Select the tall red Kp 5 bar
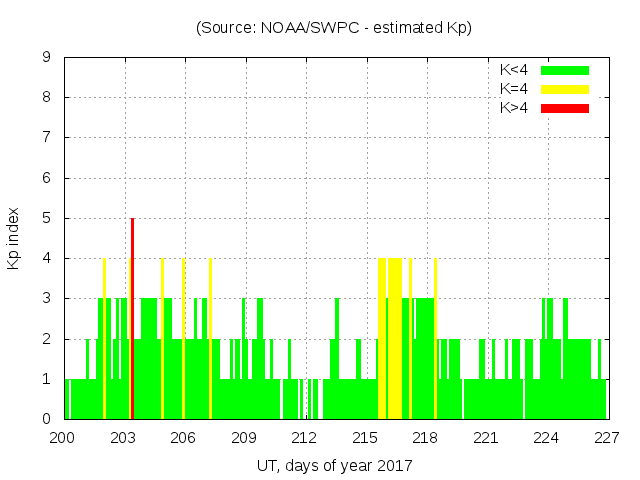The width and height of the screenshot is (640, 480). (x=132, y=318)
